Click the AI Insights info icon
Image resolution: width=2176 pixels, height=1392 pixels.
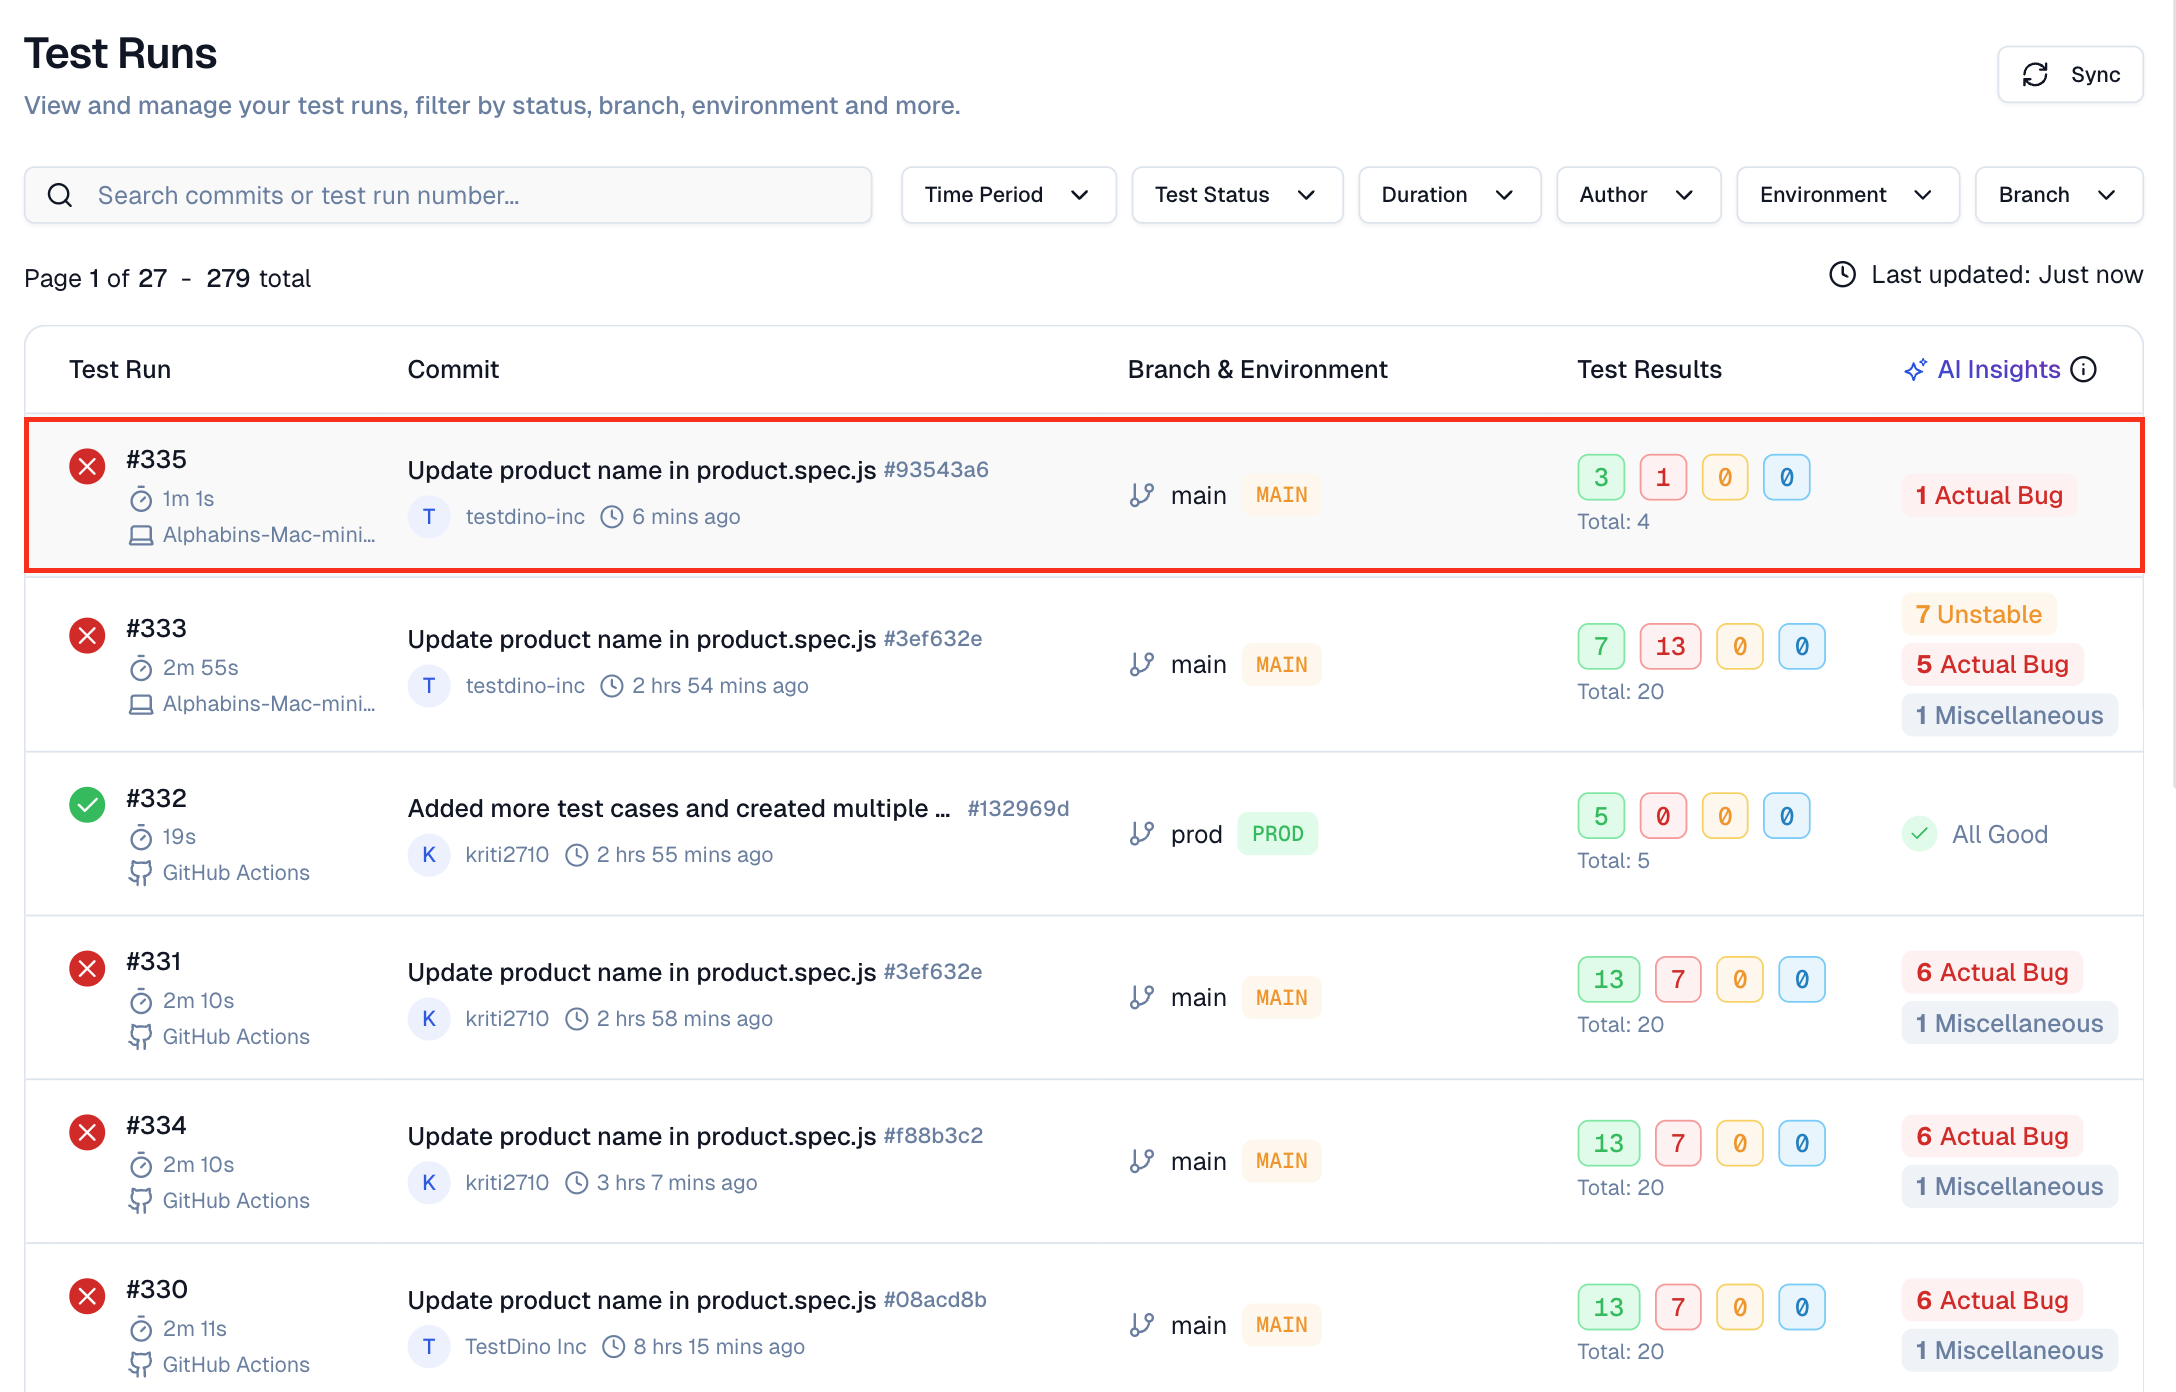(x=2084, y=370)
